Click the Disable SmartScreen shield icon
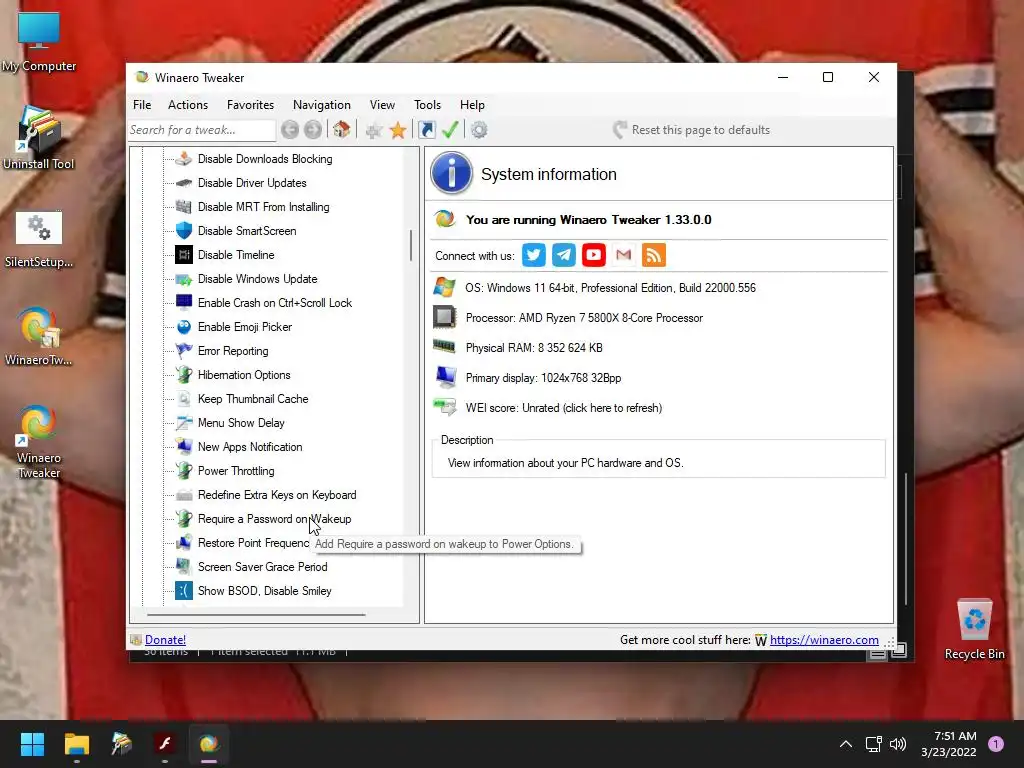This screenshot has height=768, width=1024. click(184, 231)
